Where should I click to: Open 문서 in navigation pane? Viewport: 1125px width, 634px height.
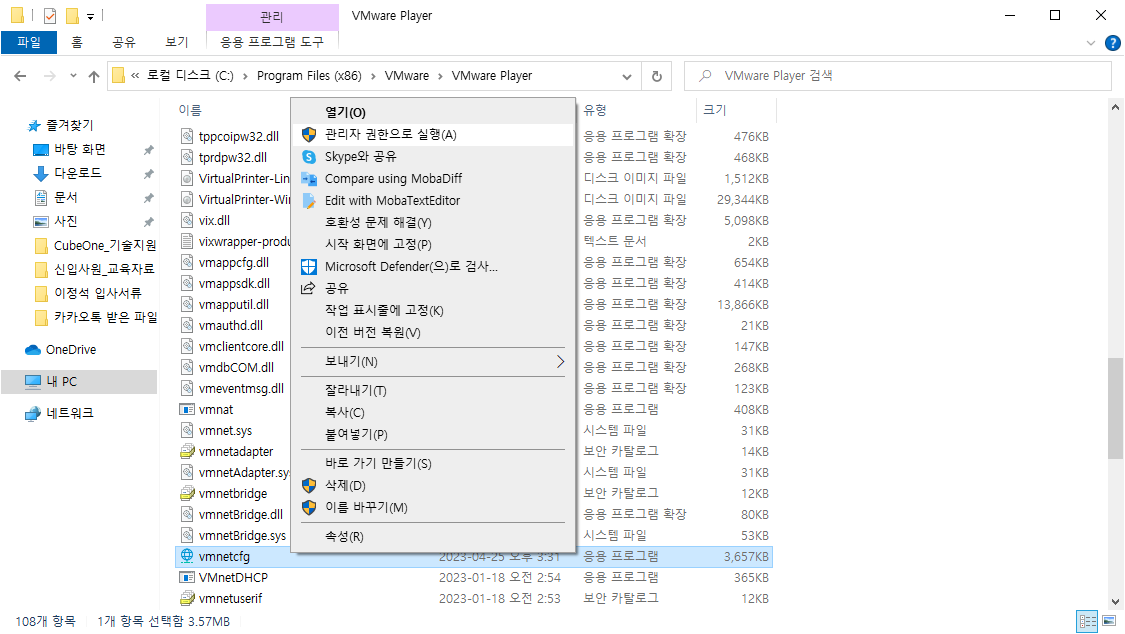pyautogui.click(x=65, y=197)
